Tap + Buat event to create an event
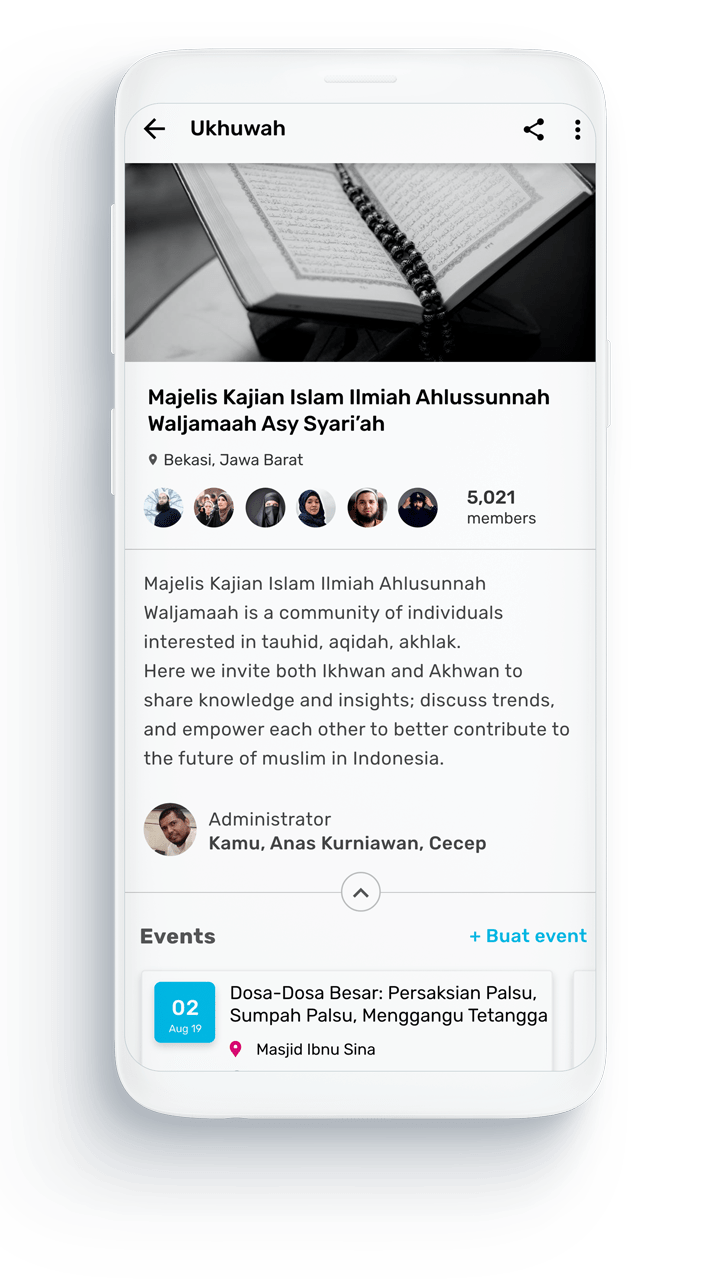 [x=527, y=936]
